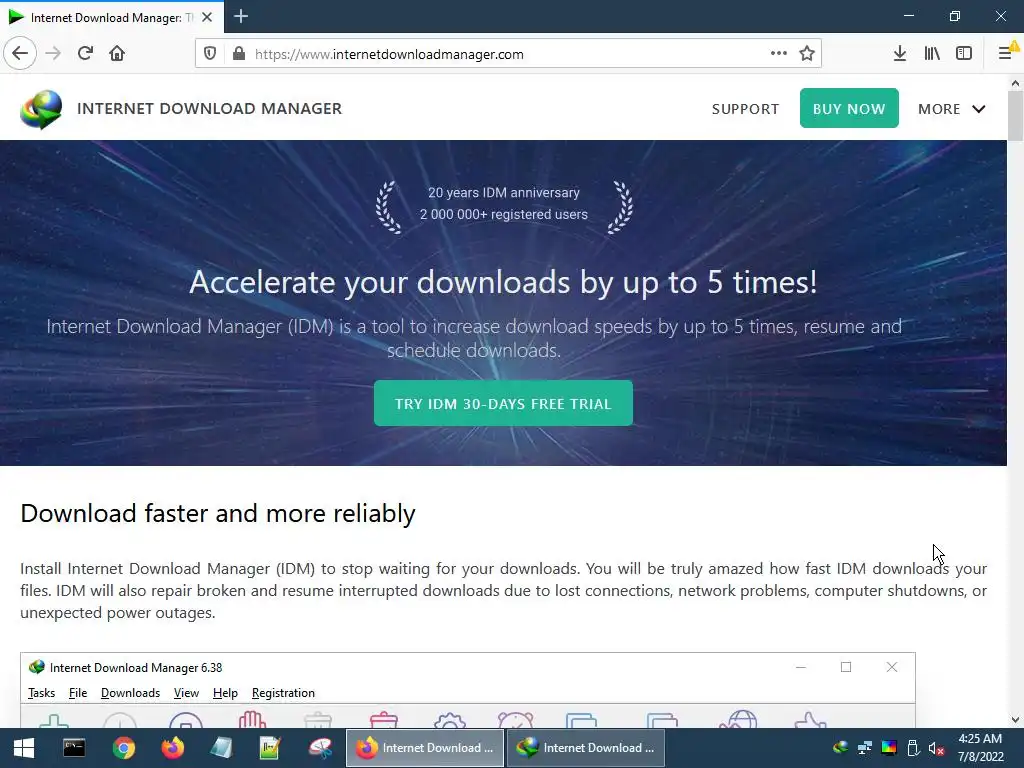The height and width of the screenshot is (768, 1024).
Task: Switch to IDM application taskbar window button
Action: click(585, 748)
